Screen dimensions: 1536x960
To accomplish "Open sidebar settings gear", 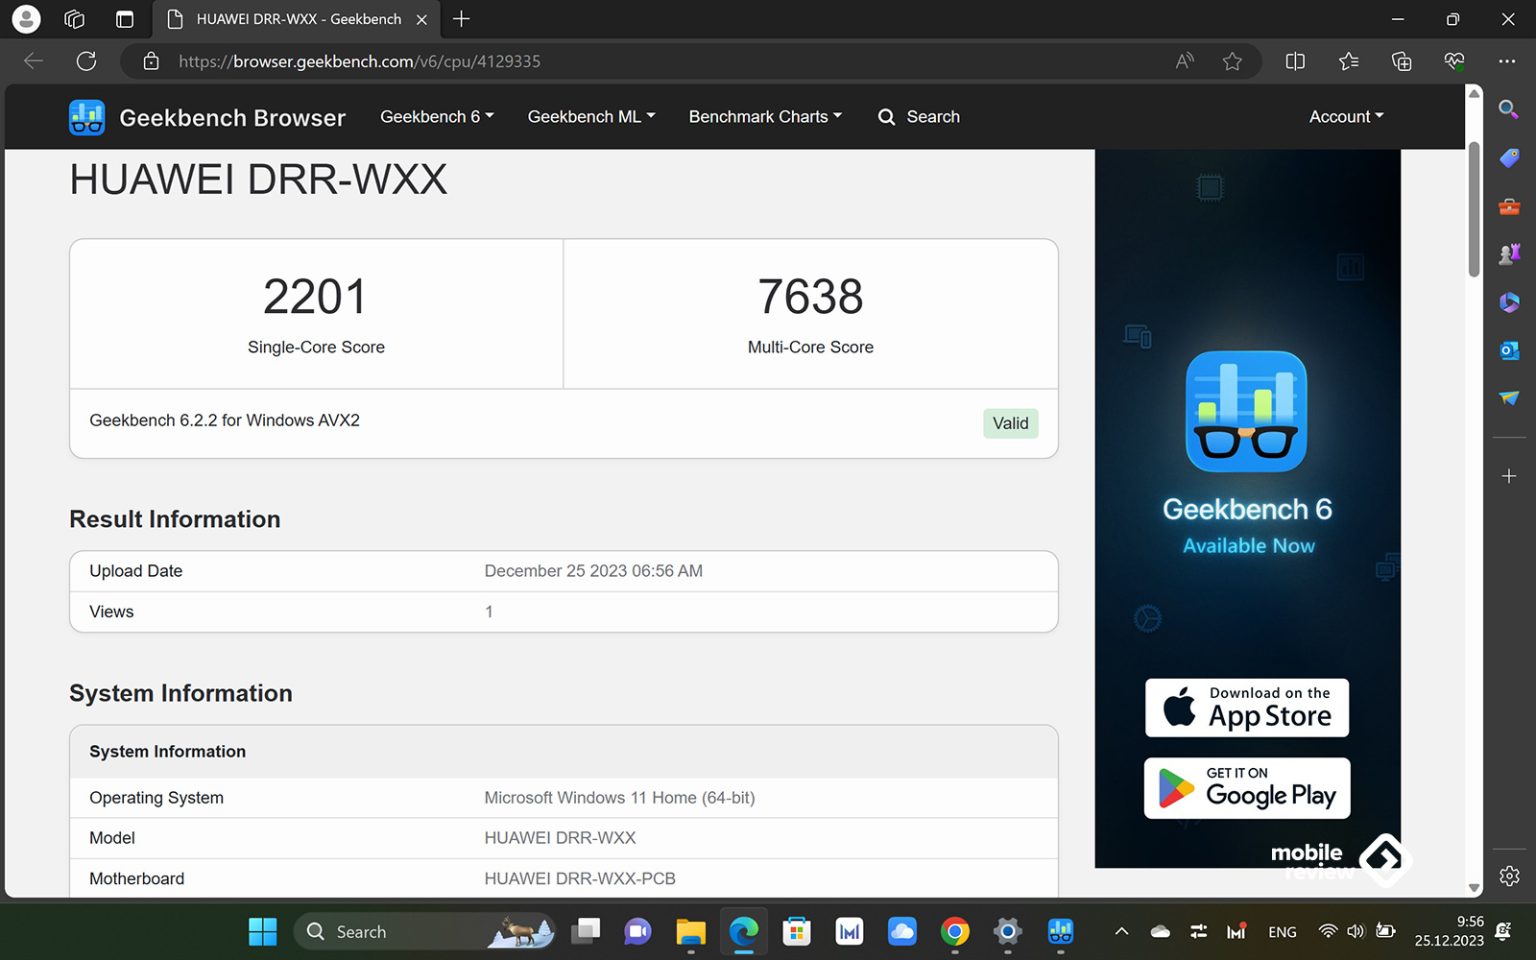I will [x=1509, y=876].
